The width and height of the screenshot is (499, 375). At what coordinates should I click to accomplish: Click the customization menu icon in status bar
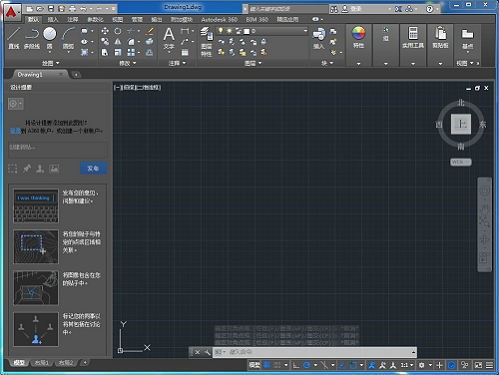(489, 365)
